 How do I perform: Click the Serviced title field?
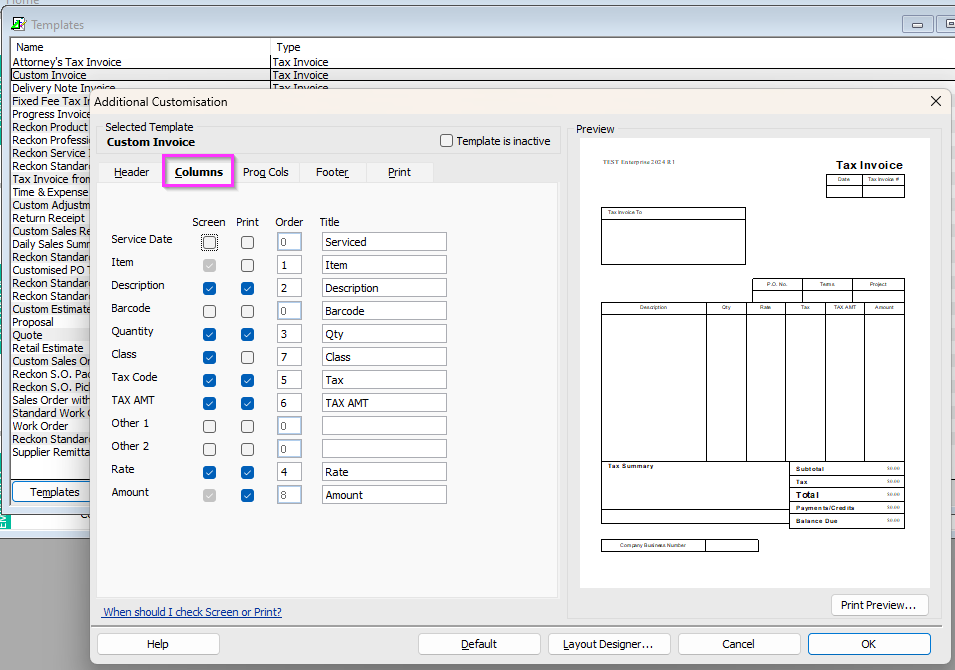(x=384, y=242)
